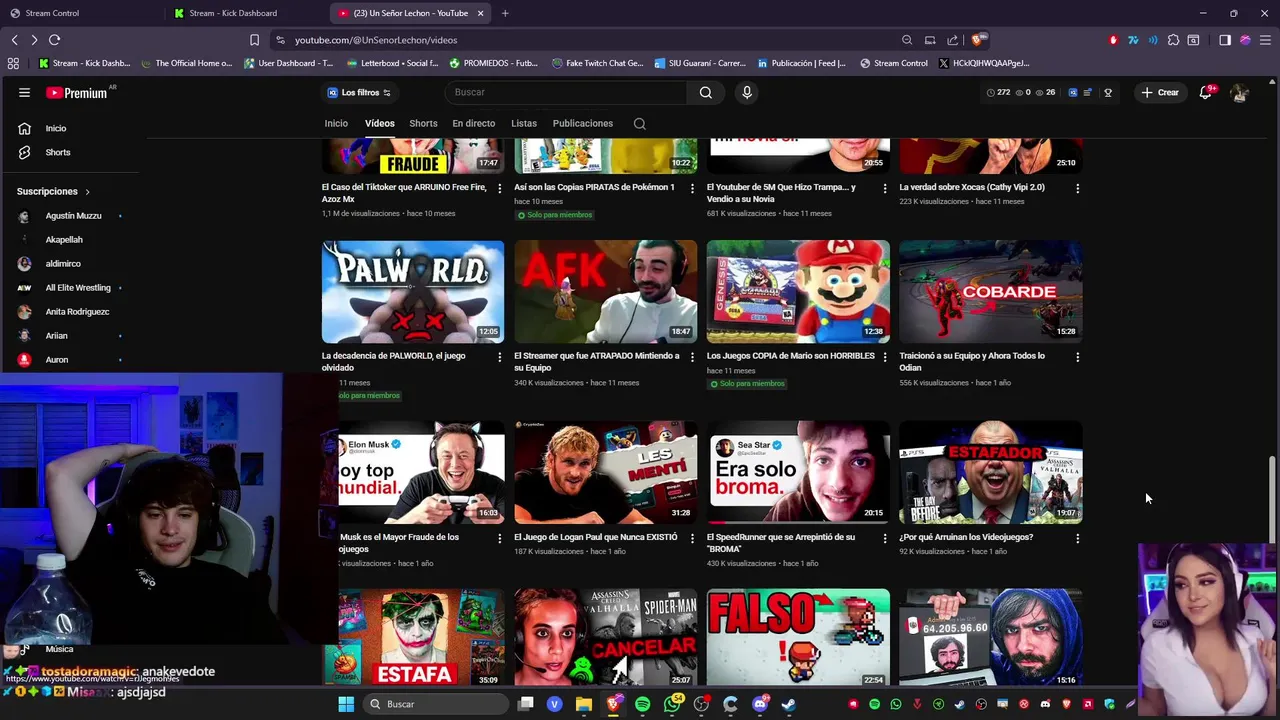The image size is (1280, 720).
Task: Open the Era solo broma thumbnail
Action: 798,472
